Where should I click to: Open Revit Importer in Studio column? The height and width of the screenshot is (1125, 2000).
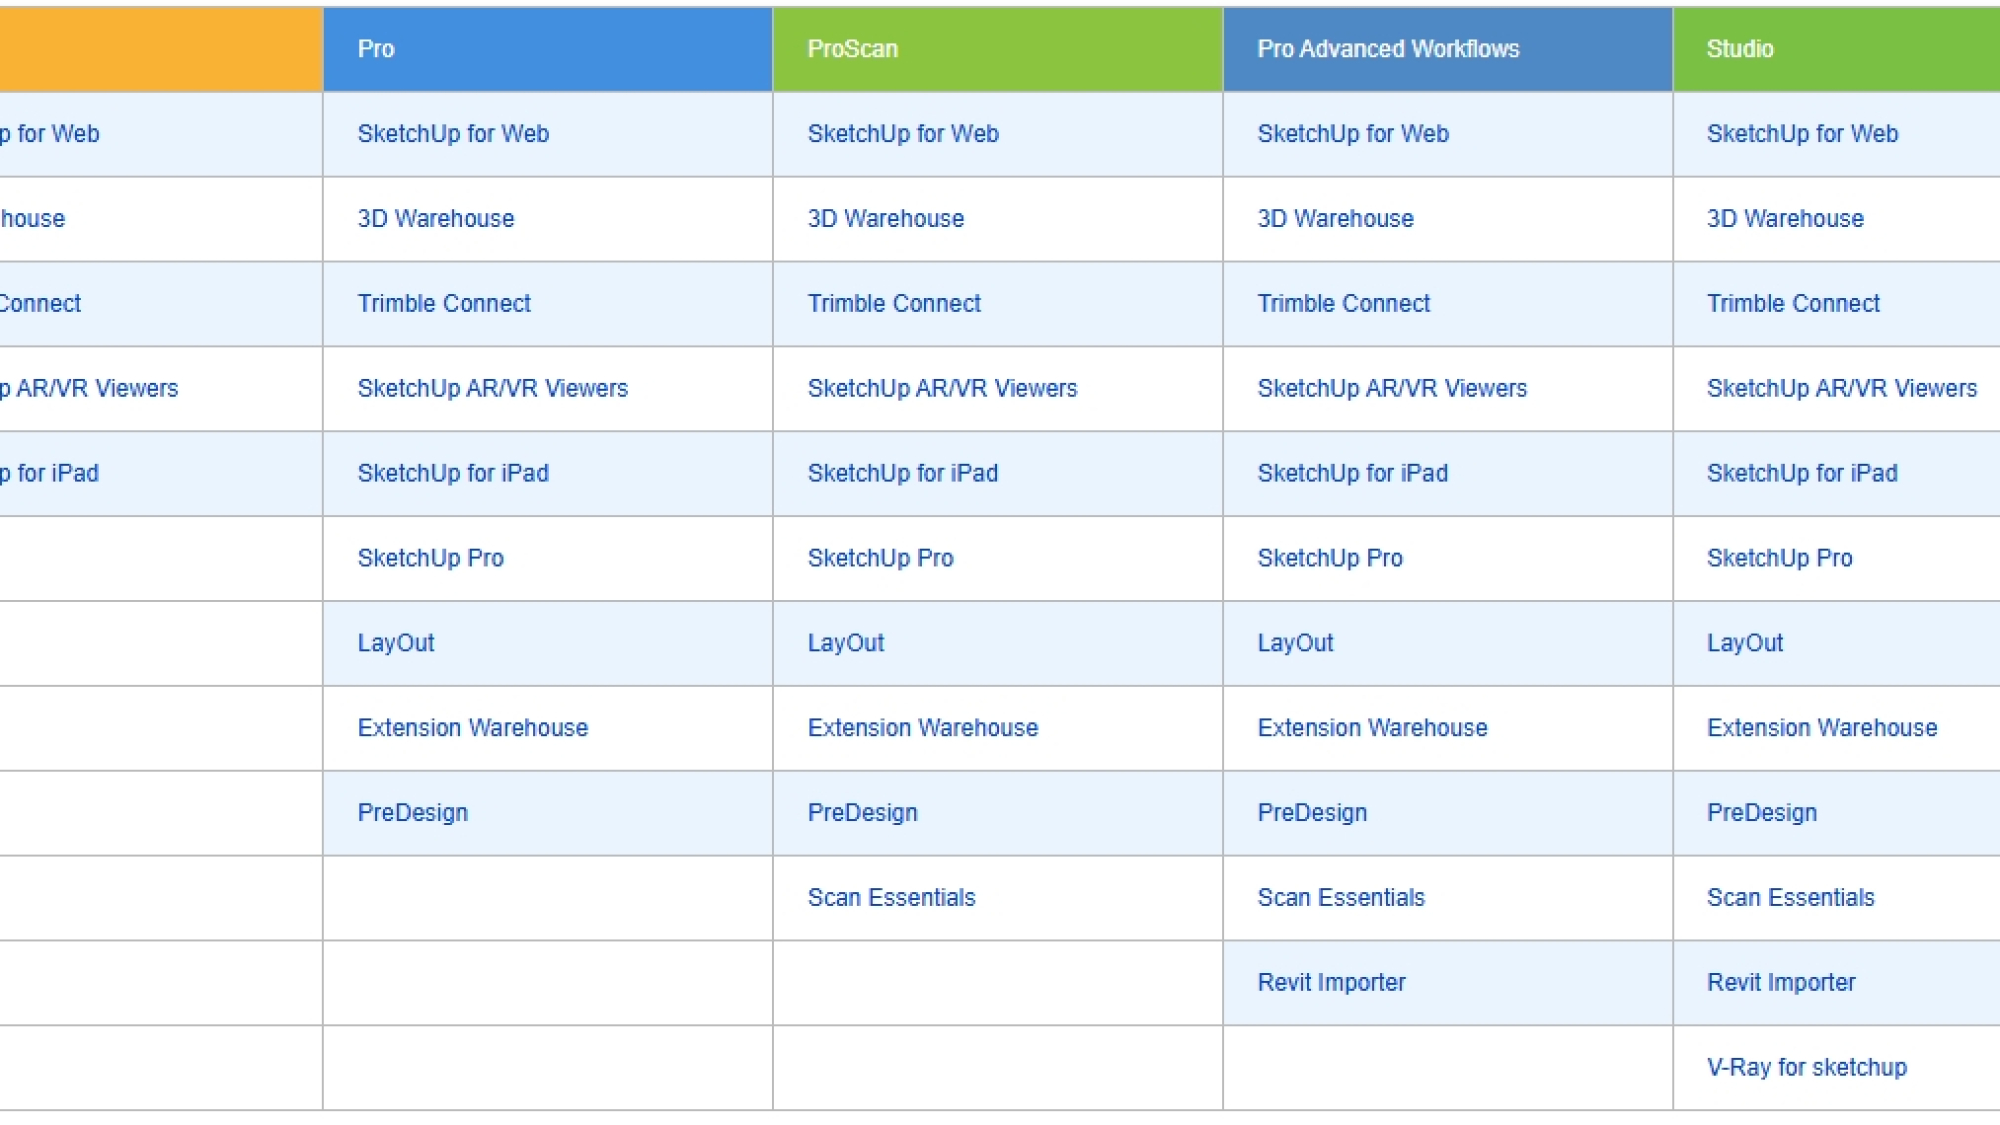pyautogui.click(x=1780, y=983)
